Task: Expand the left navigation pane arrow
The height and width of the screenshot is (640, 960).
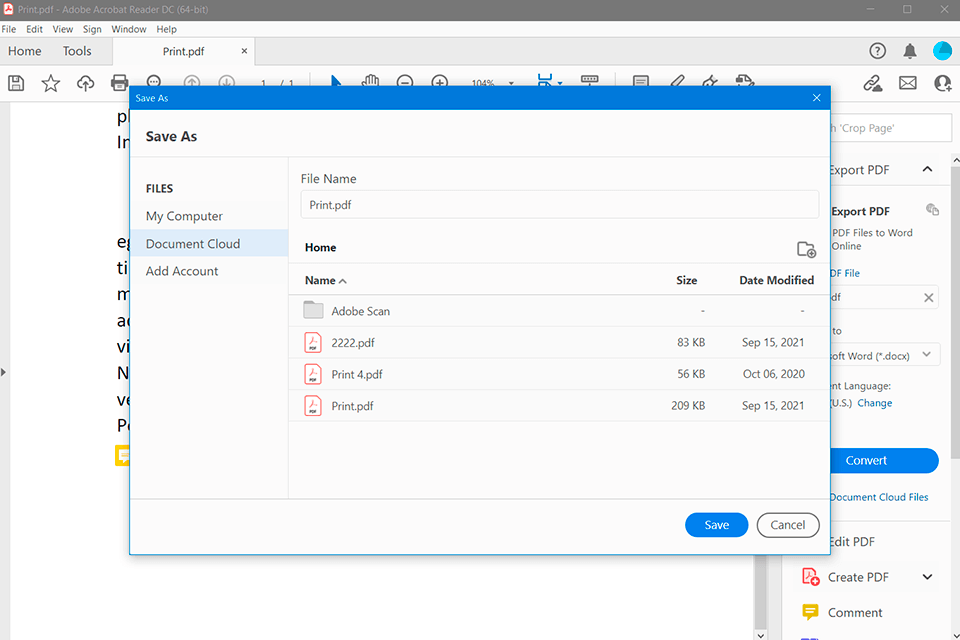Action: pos(3,372)
